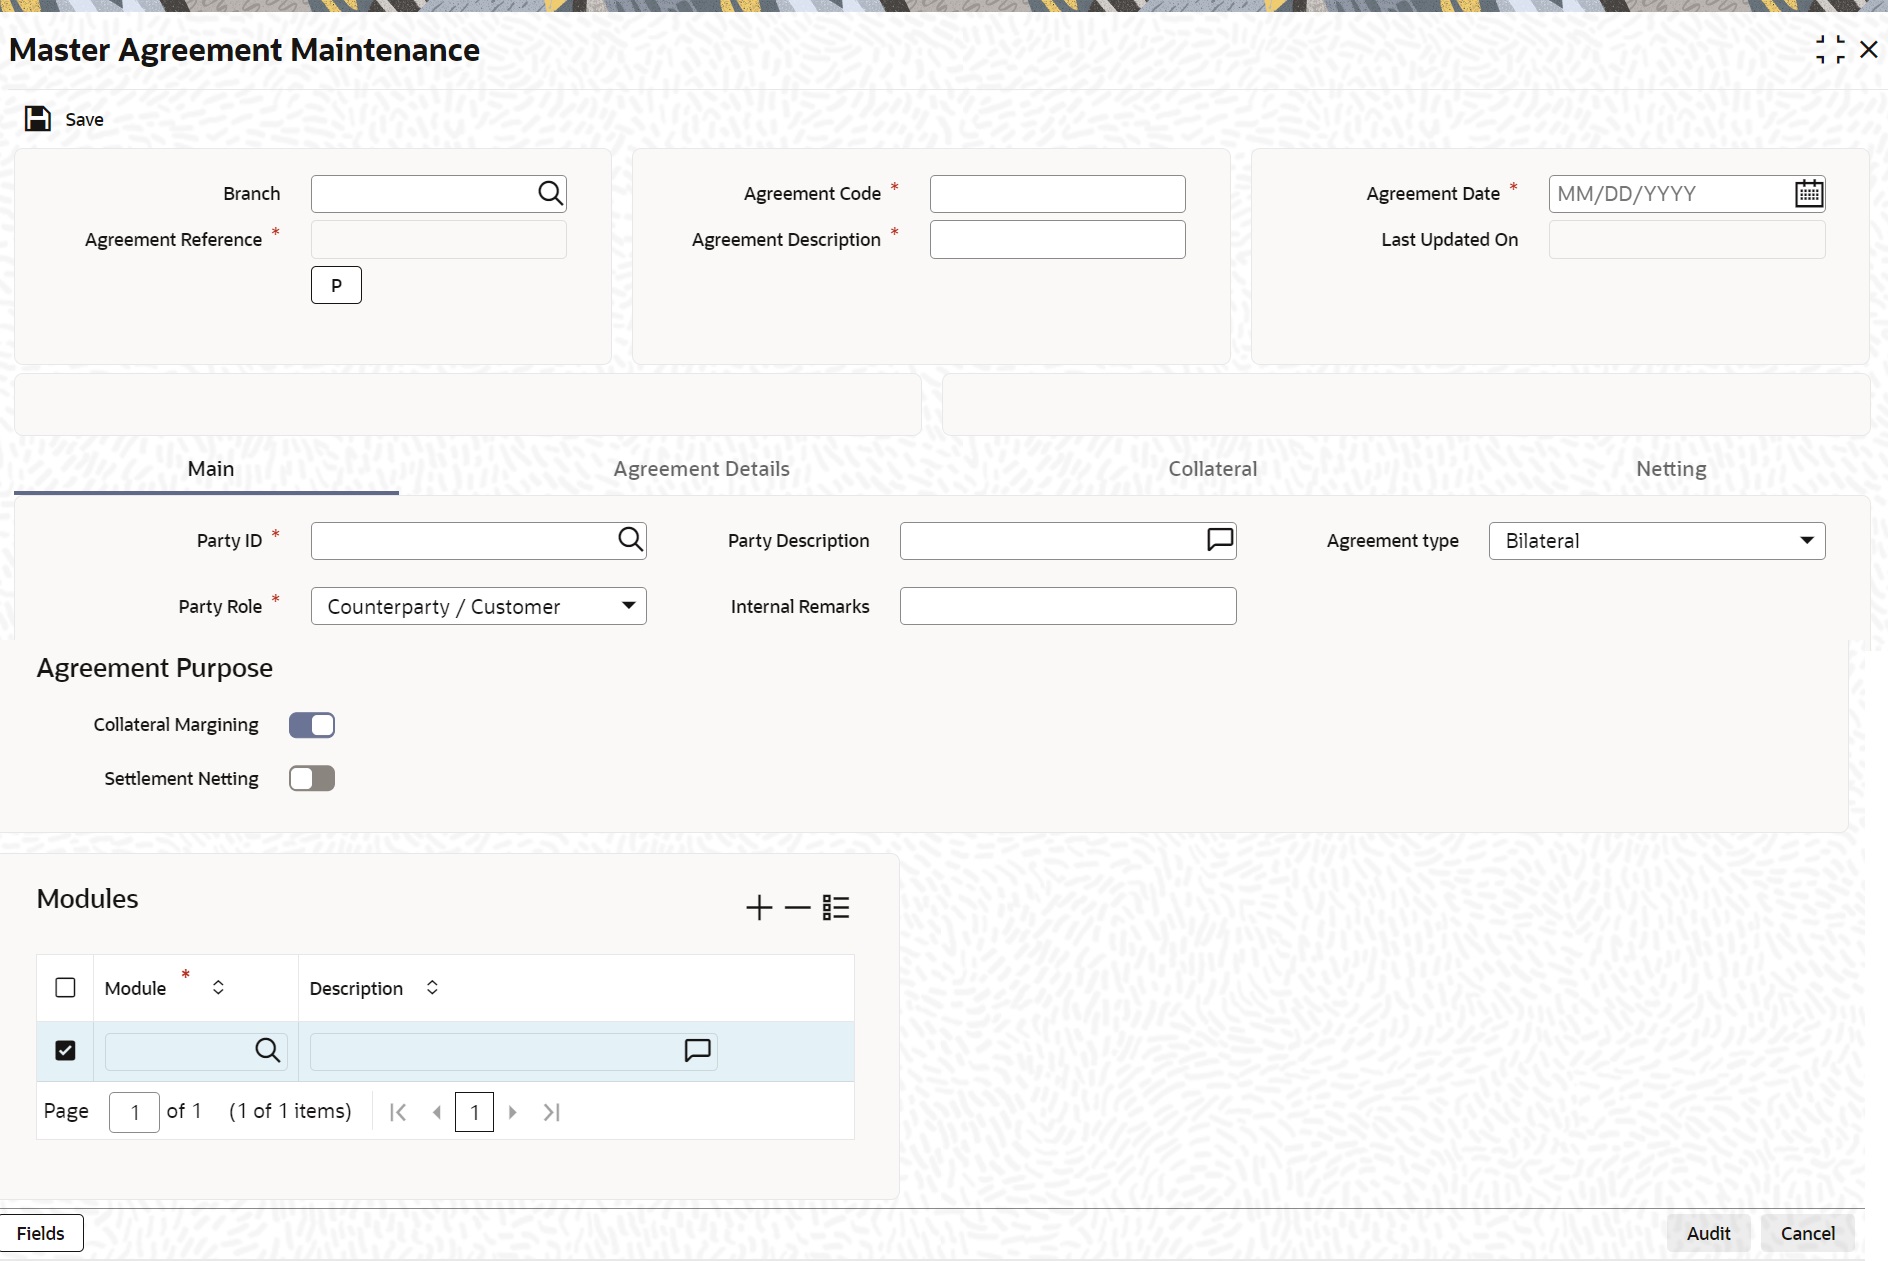Go to last page of Modules

tap(551, 1112)
